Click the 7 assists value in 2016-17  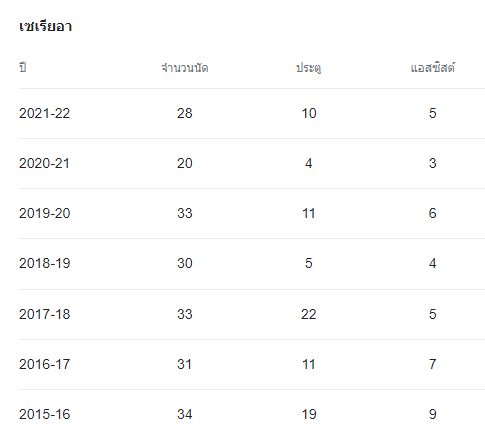pyautogui.click(x=433, y=364)
